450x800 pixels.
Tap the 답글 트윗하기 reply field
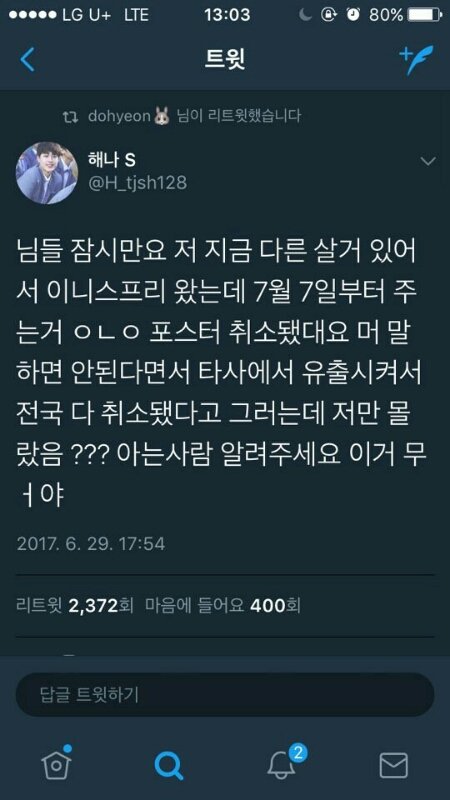click(225, 694)
